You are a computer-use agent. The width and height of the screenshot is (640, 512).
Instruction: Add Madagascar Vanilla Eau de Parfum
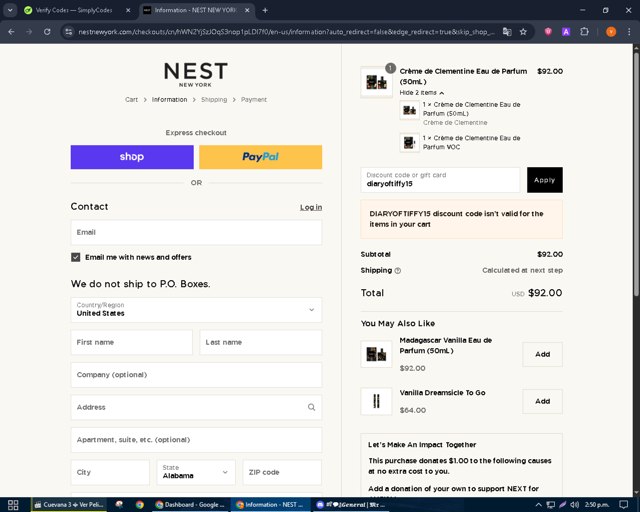tap(542, 354)
